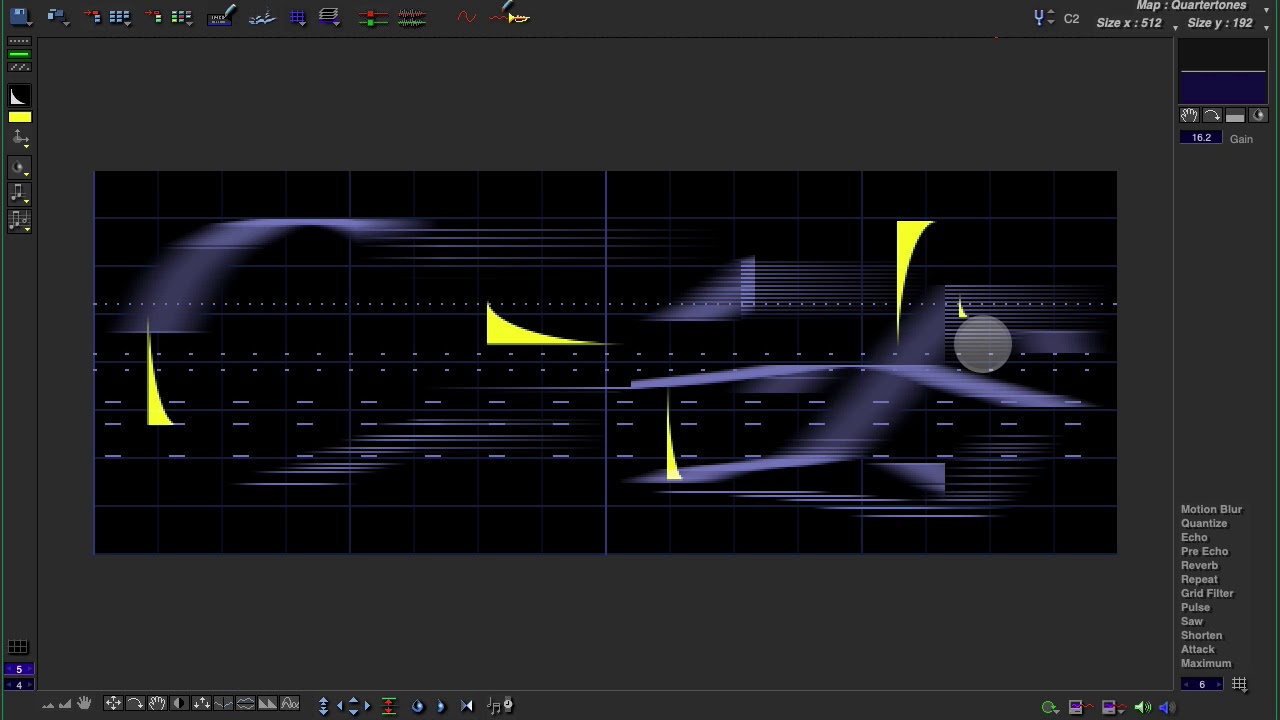This screenshot has width=1280, height=720.
Task: Click the Grid Filter option
Action: point(1207,593)
